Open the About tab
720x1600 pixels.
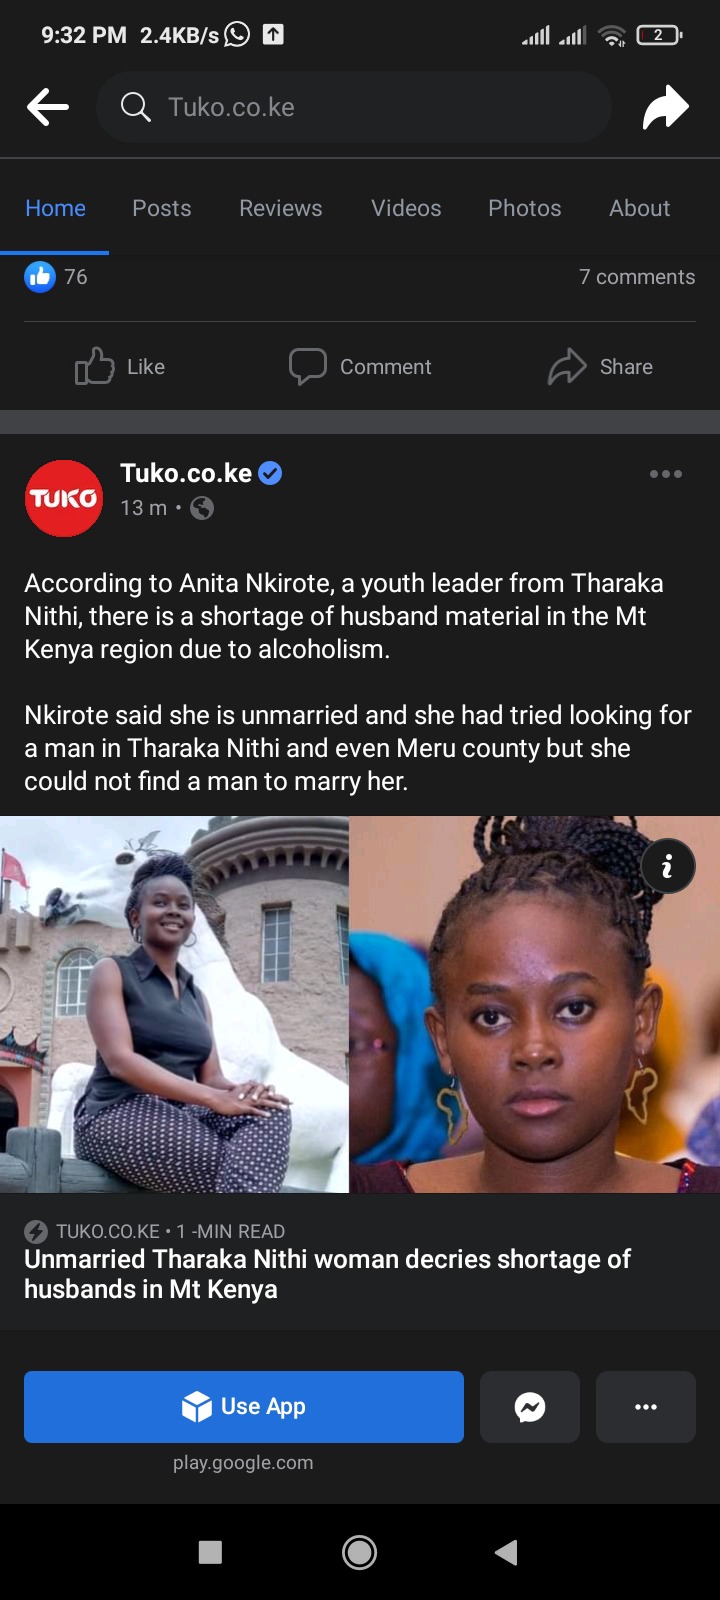coord(640,208)
